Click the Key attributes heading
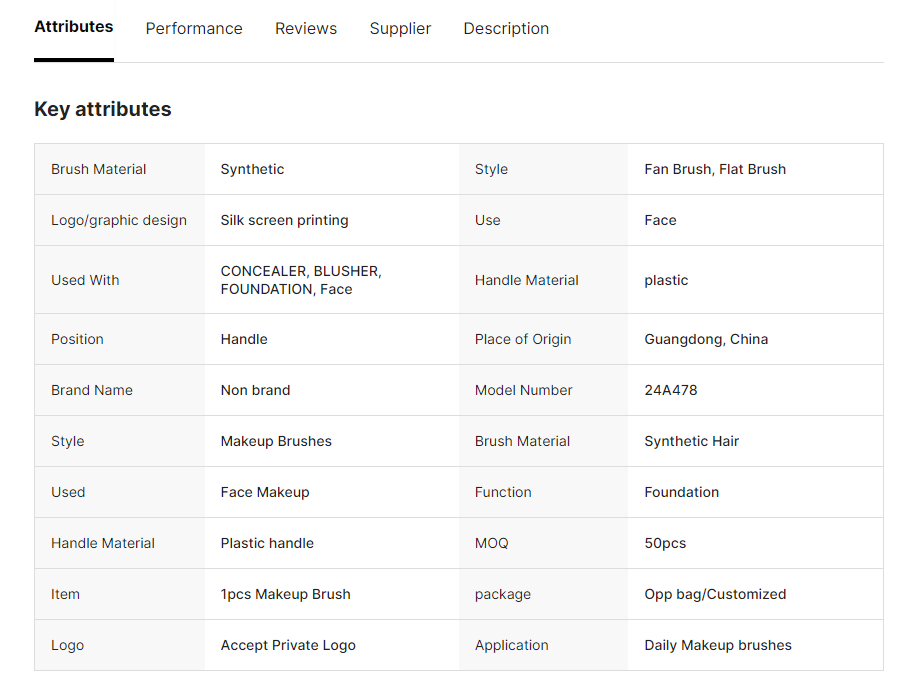907x694 pixels. 103,109
